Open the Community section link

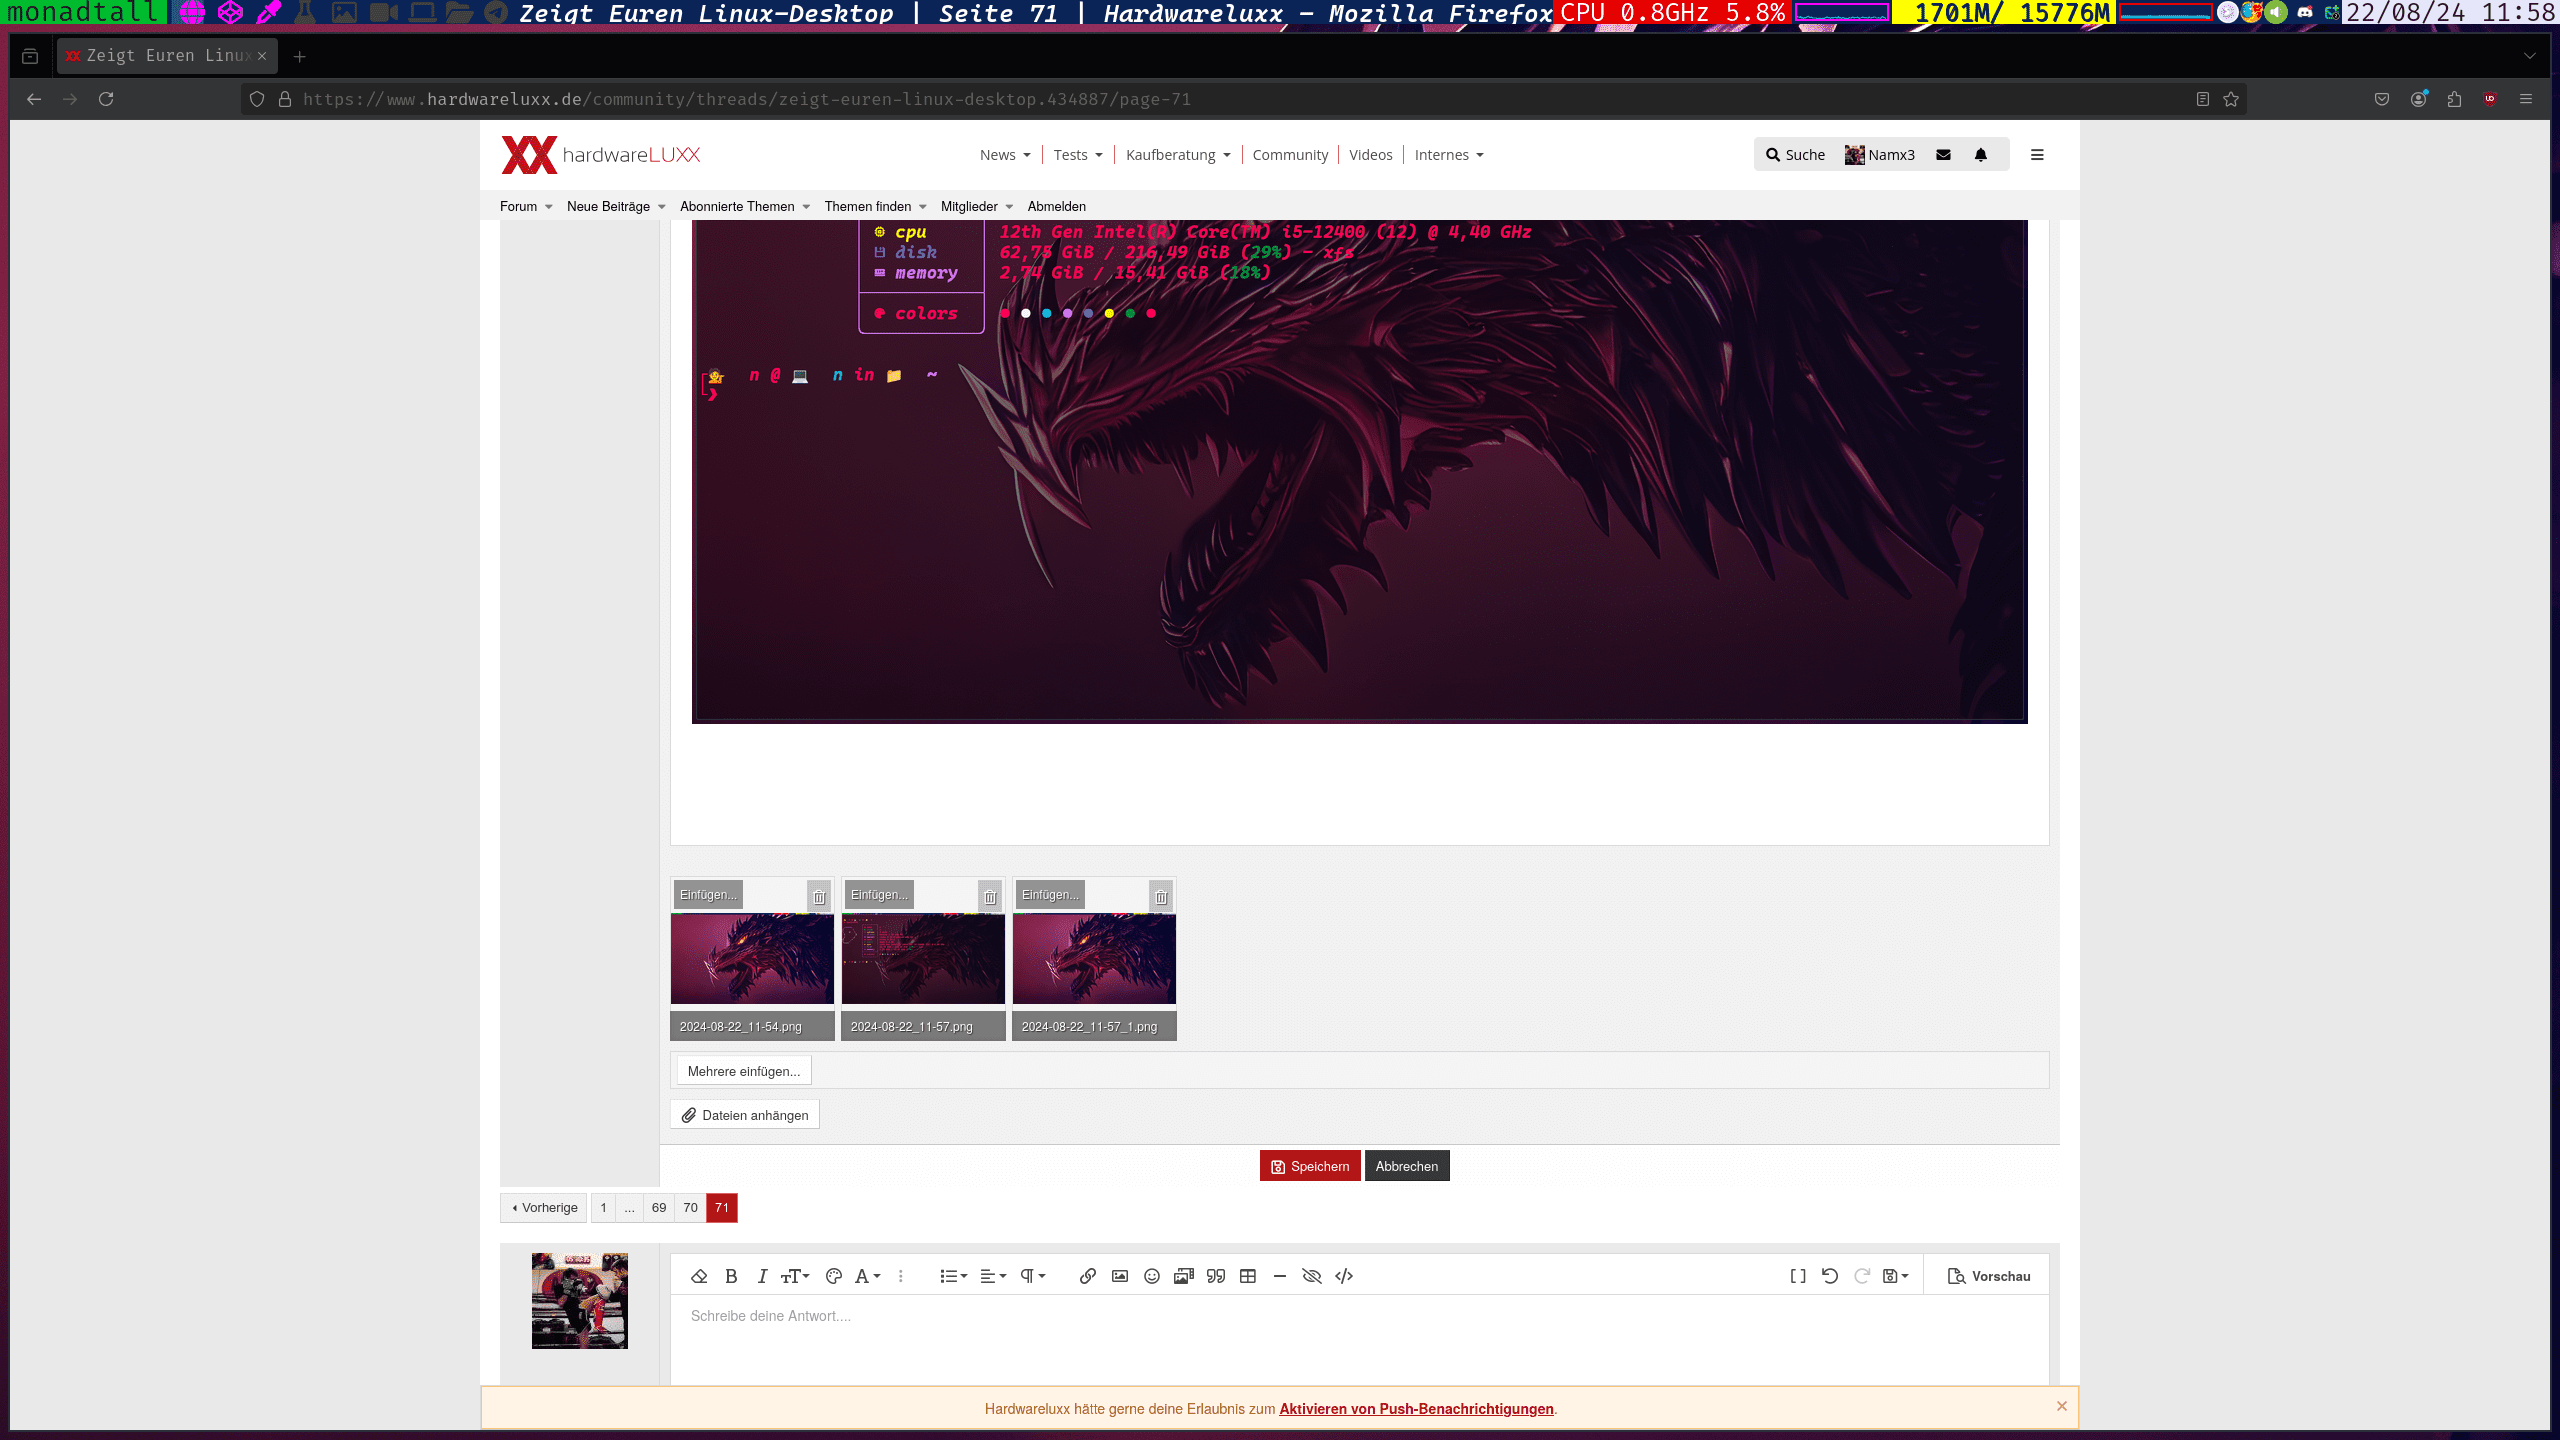point(1290,155)
